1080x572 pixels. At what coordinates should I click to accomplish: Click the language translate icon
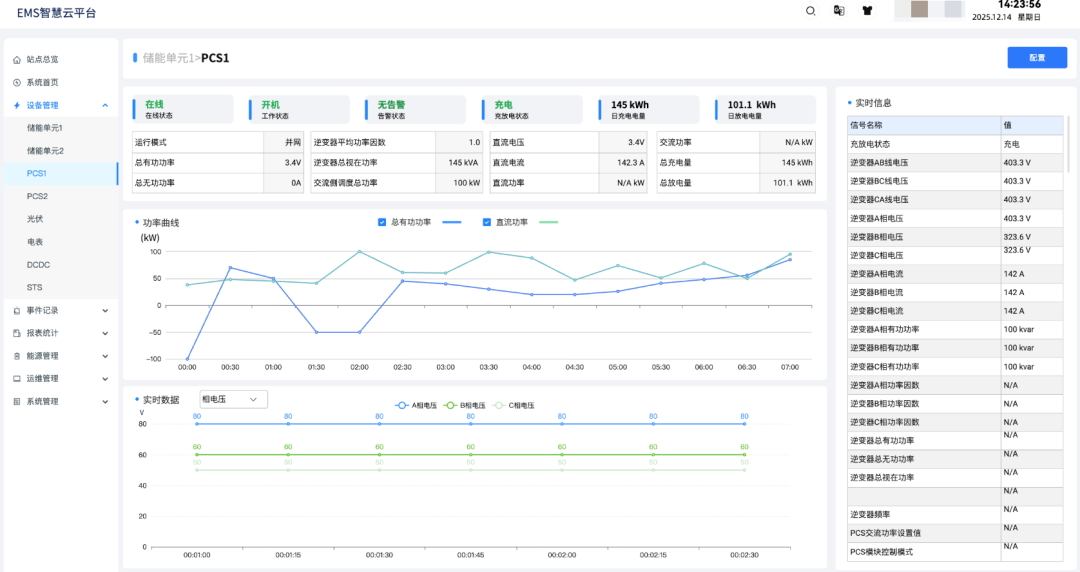coord(839,11)
